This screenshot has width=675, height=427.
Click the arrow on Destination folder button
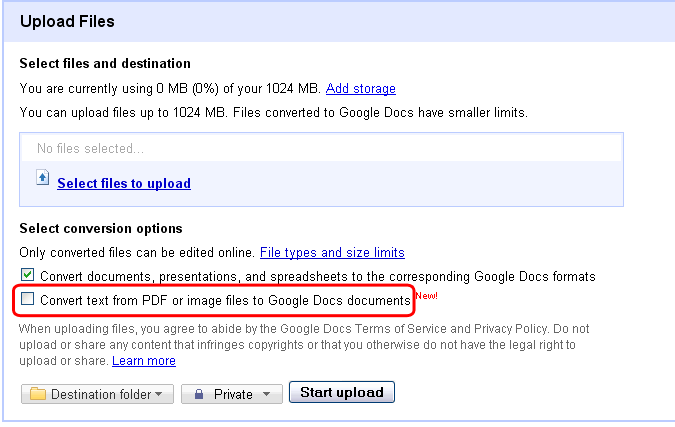tap(158, 394)
